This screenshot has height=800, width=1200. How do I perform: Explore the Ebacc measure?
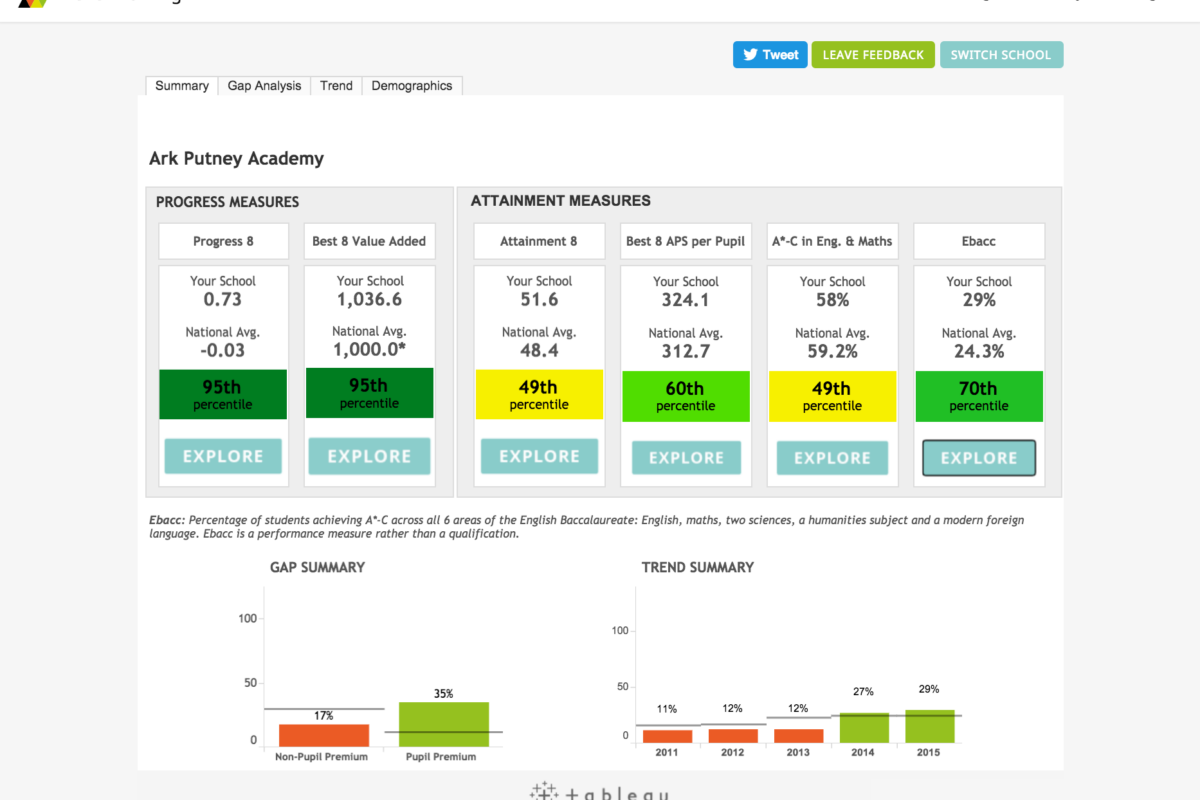pos(979,456)
